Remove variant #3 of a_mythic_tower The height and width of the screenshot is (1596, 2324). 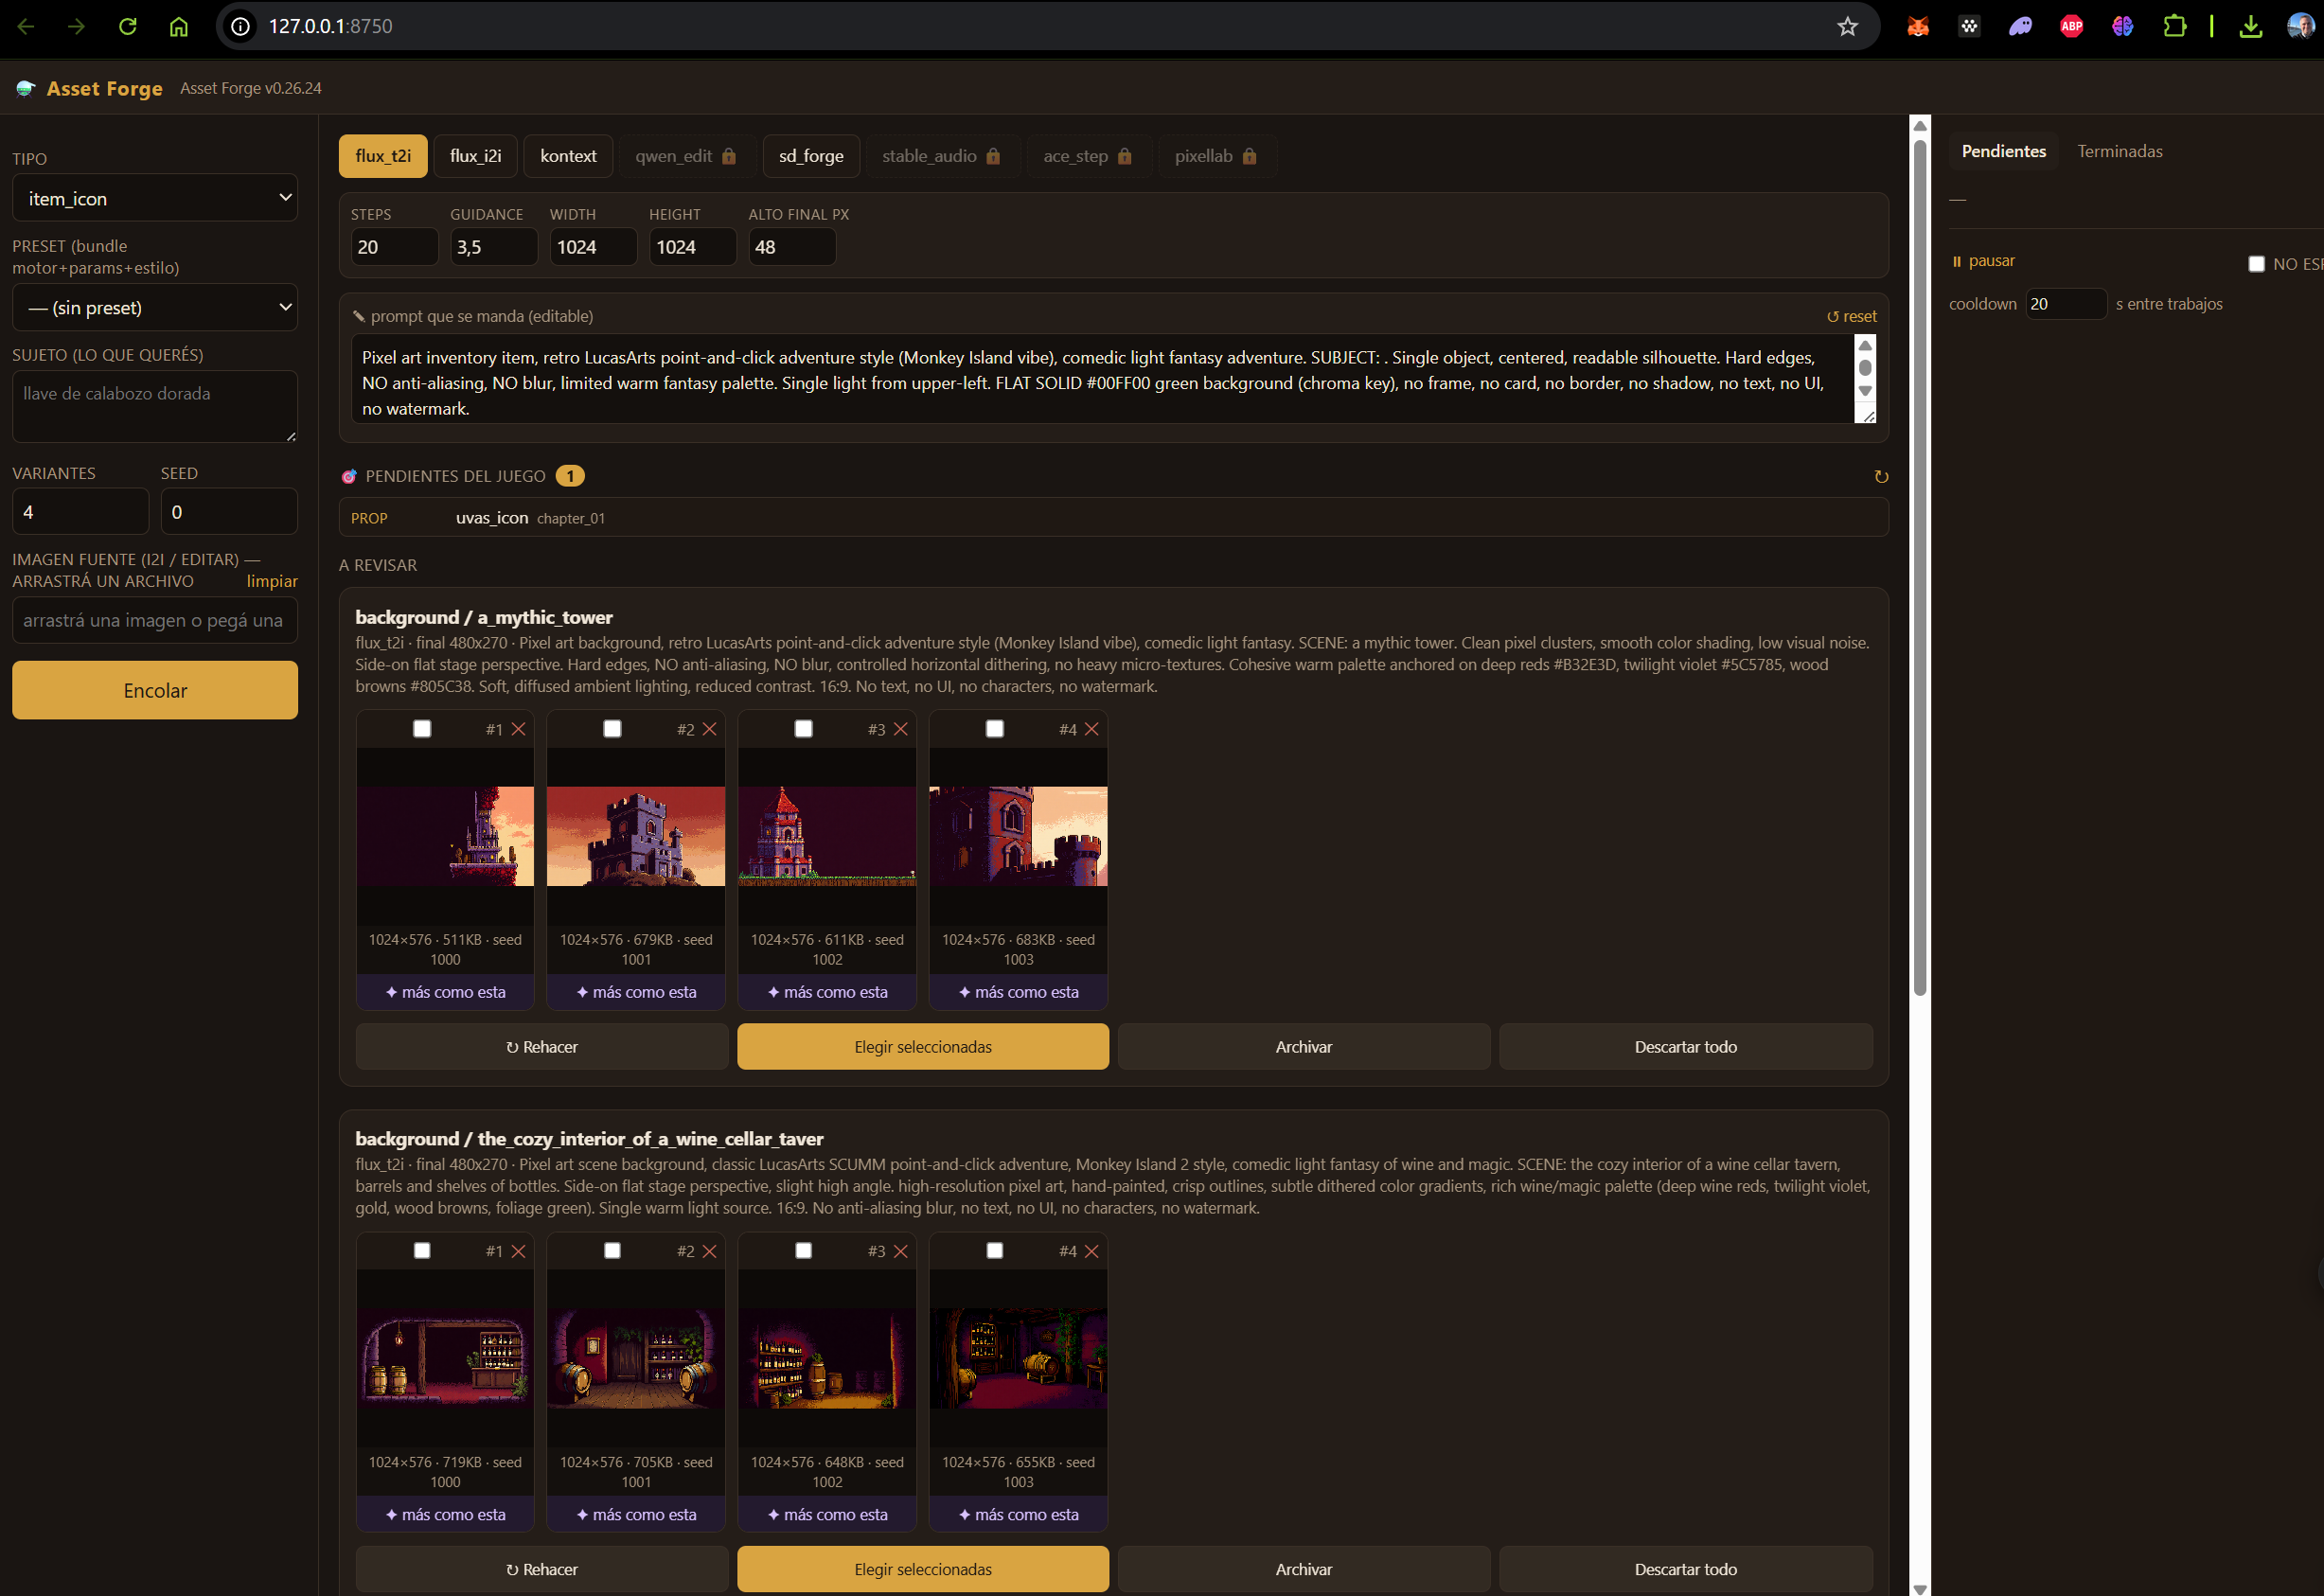(901, 729)
